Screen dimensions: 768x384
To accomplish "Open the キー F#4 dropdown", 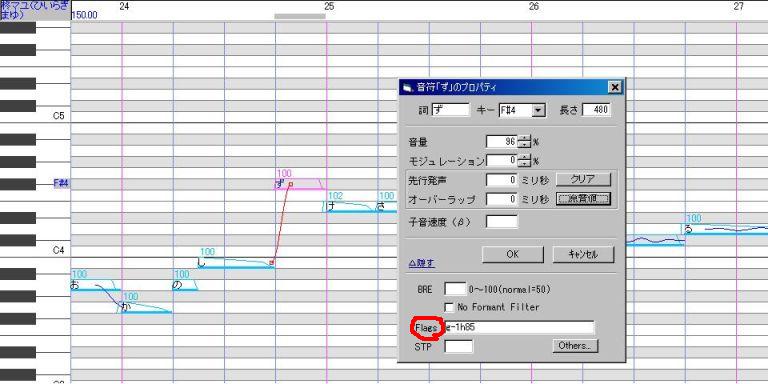I will [539, 110].
